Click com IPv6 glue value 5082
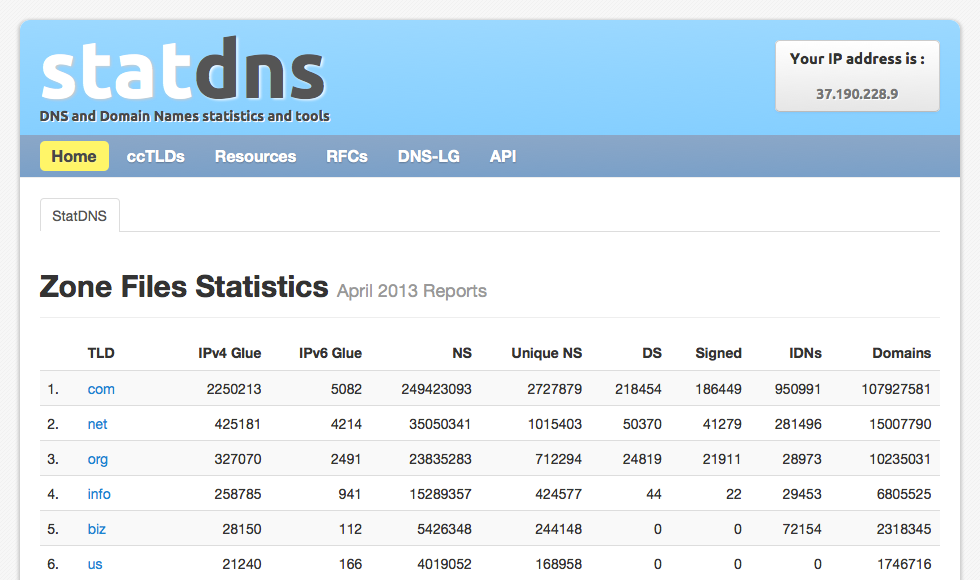This screenshot has width=980, height=580. pos(346,389)
